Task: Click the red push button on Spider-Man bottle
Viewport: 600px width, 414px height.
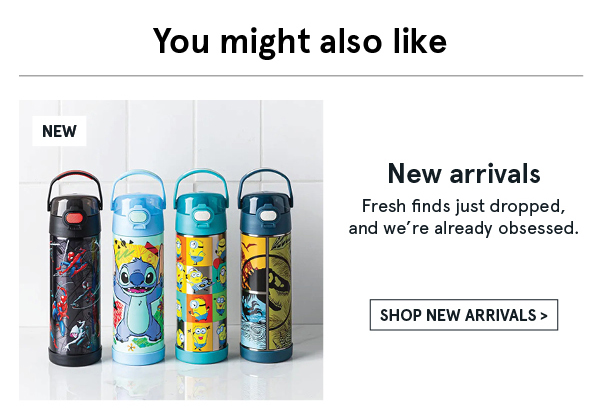Action: (75, 219)
